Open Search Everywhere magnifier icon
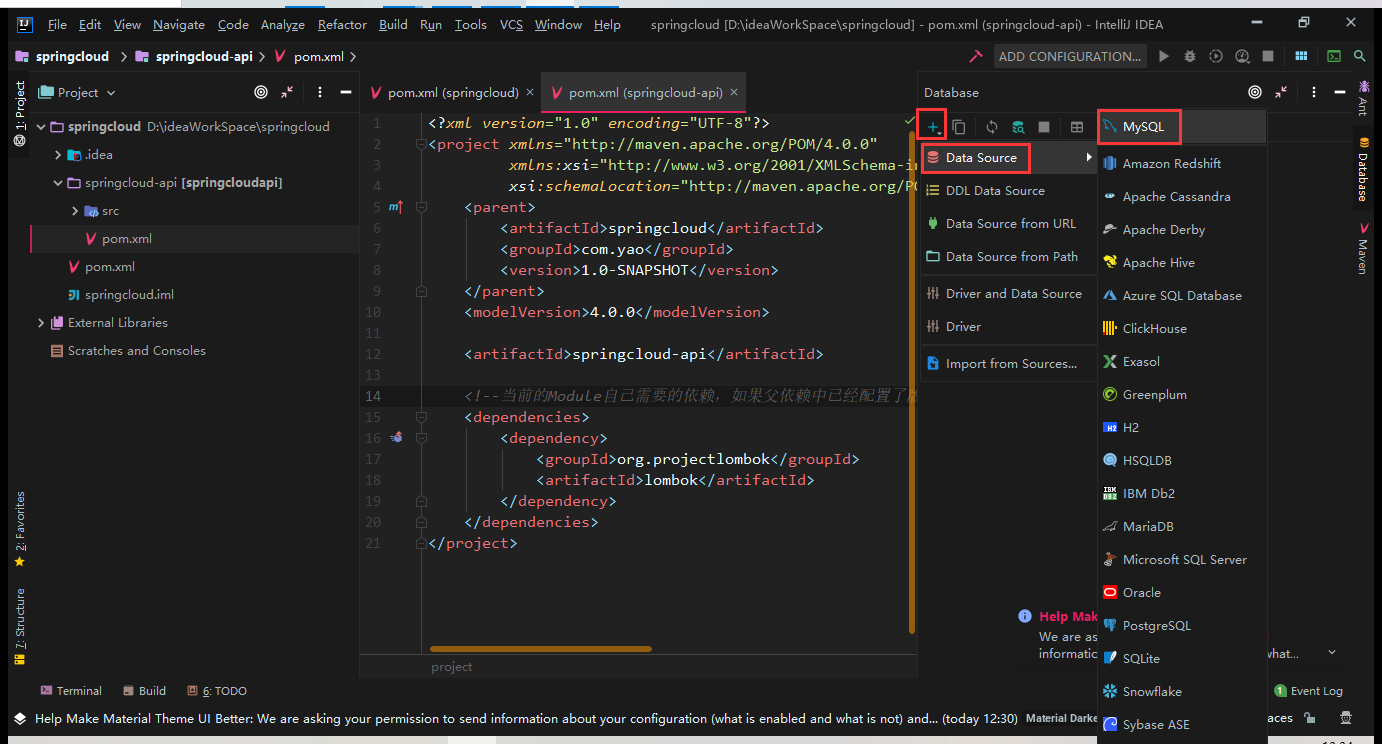This screenshot has width=1382, height=744. (1360, 56)
